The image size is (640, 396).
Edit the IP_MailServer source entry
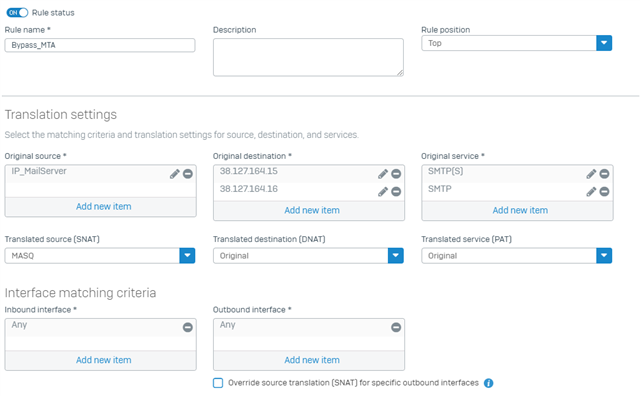tap(175, 174)
